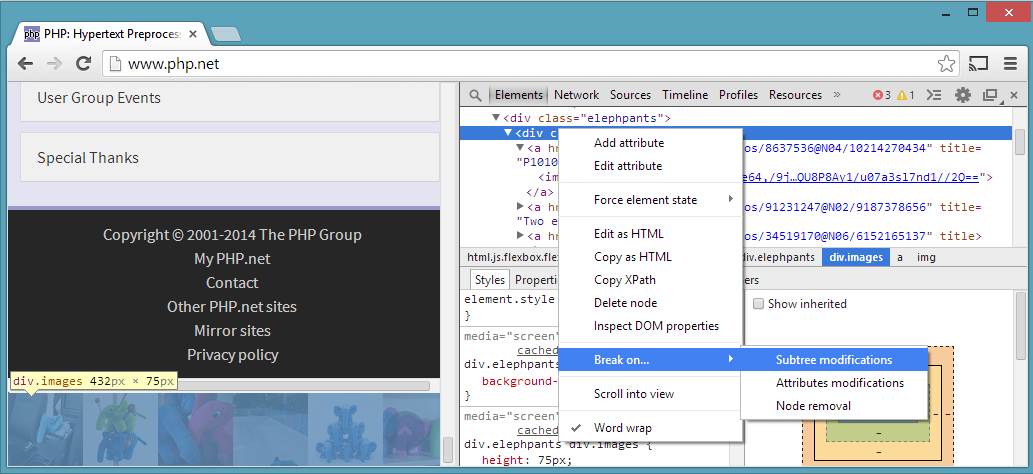This screenshot has height=474, width=1033.
Task: Switch to the Network panel tab
Action: coord(576,95)
